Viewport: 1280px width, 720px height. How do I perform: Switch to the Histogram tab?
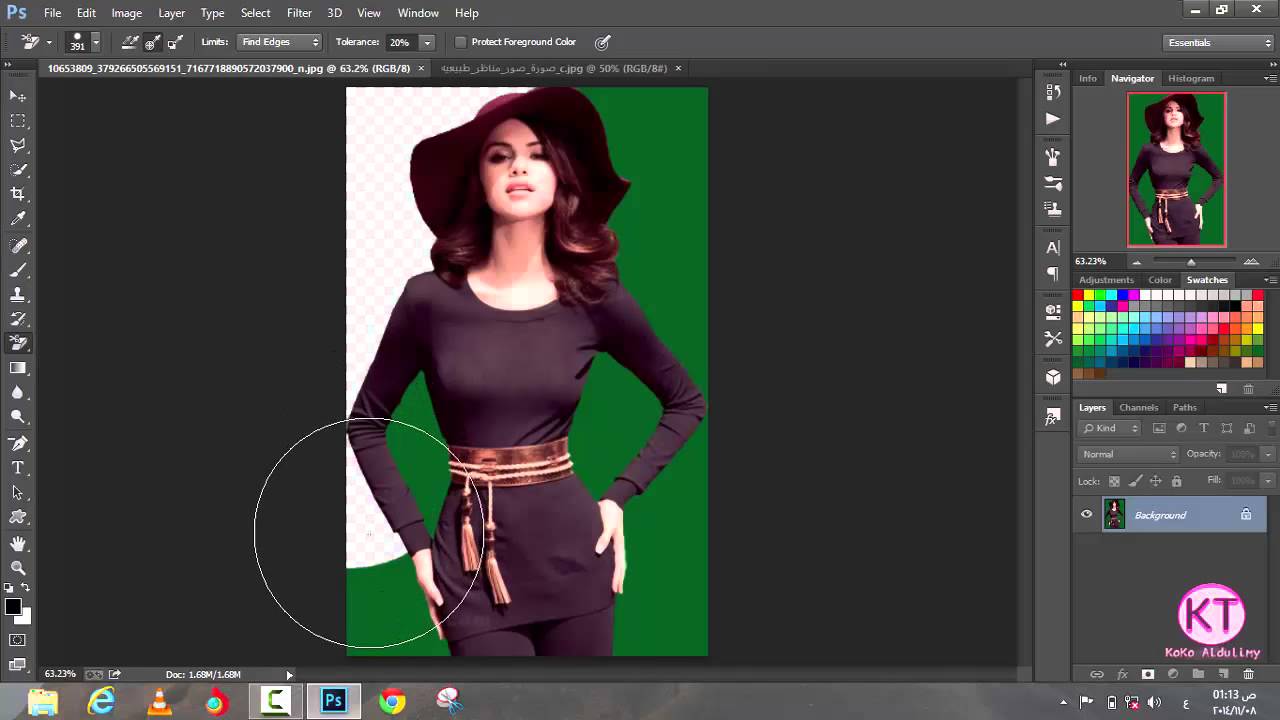[1191, 78]
